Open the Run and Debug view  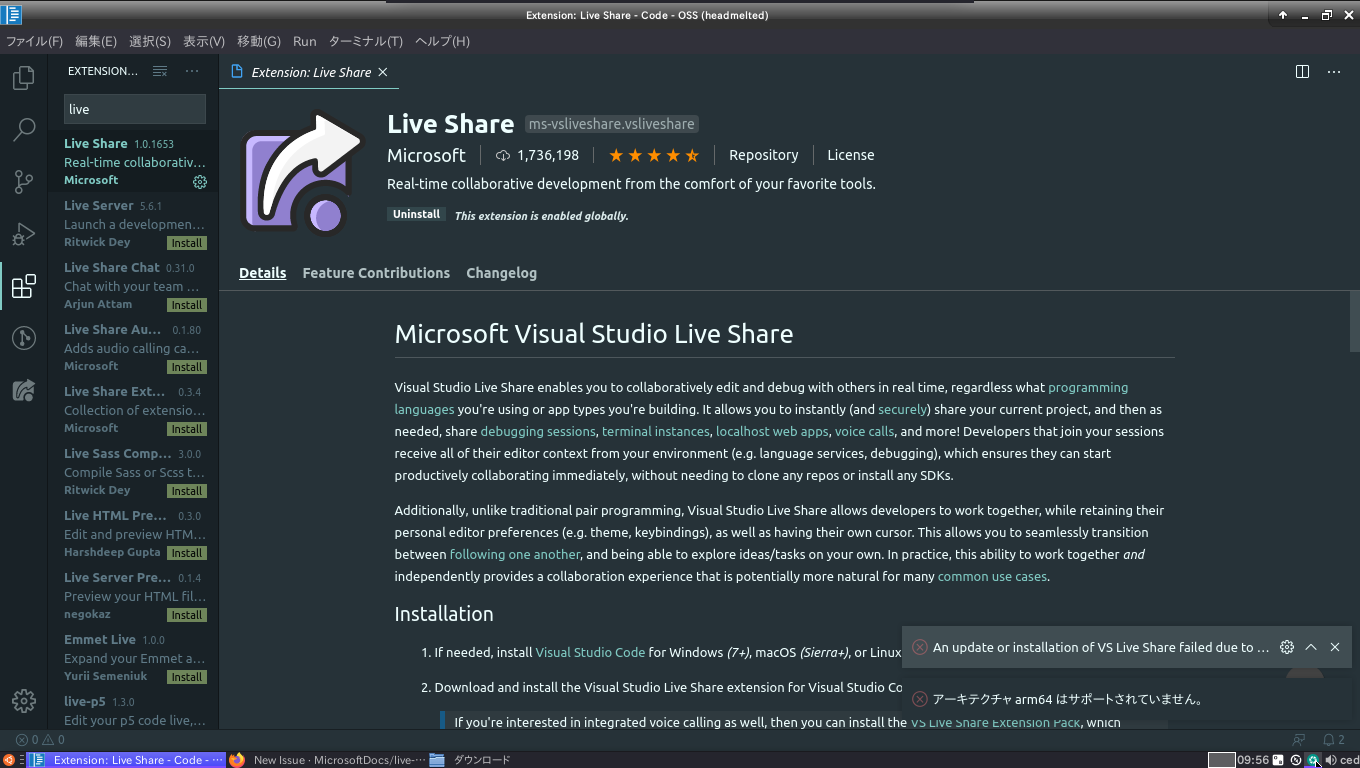point(23,233)
